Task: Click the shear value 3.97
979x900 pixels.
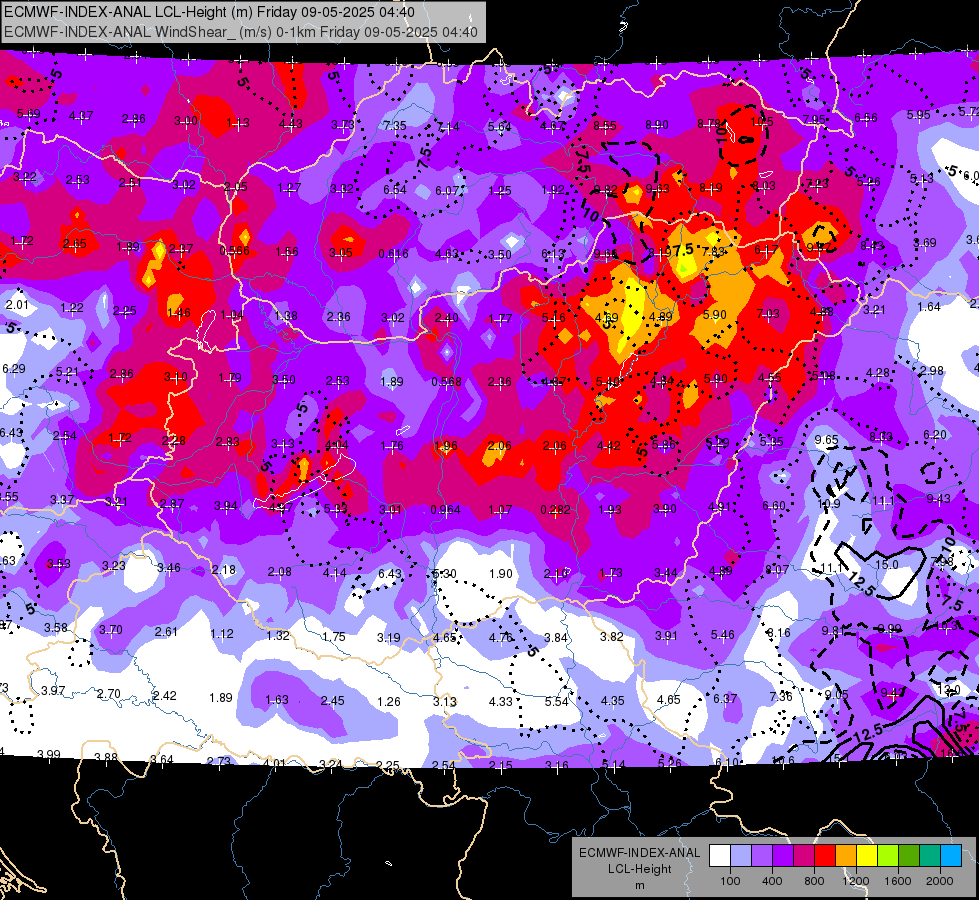Action: [x=53, y=691]
